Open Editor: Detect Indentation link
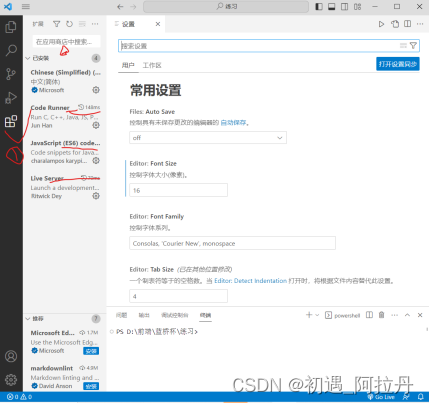Image resolution: width=429 pixels, height=404 pixels. [250, 281]
